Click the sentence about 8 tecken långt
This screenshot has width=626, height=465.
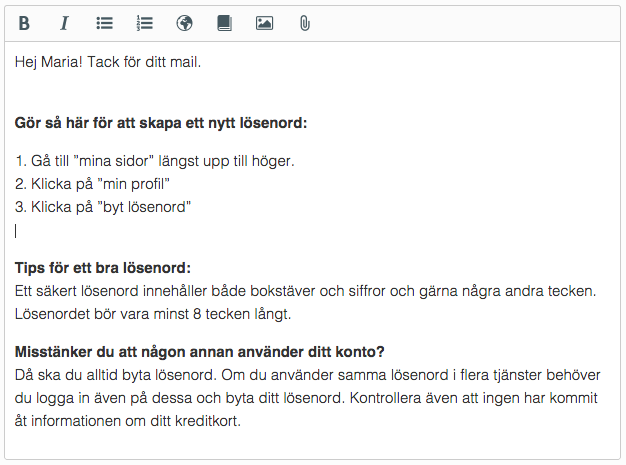click(165, 314)
